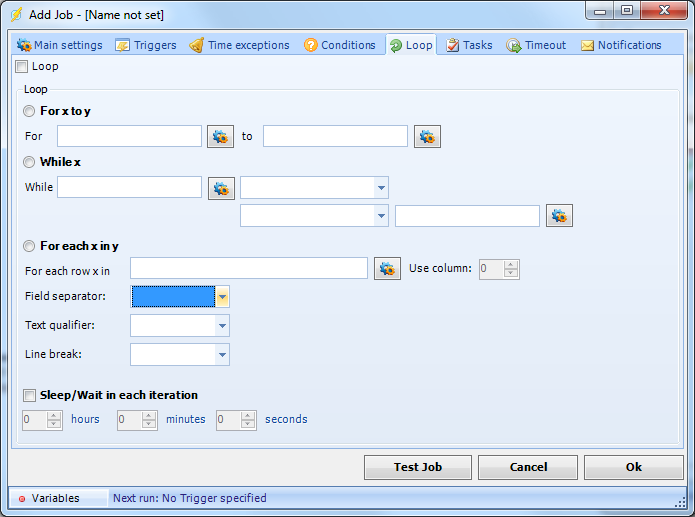Click variable picker icon next to While field

[x=221, y=188]
